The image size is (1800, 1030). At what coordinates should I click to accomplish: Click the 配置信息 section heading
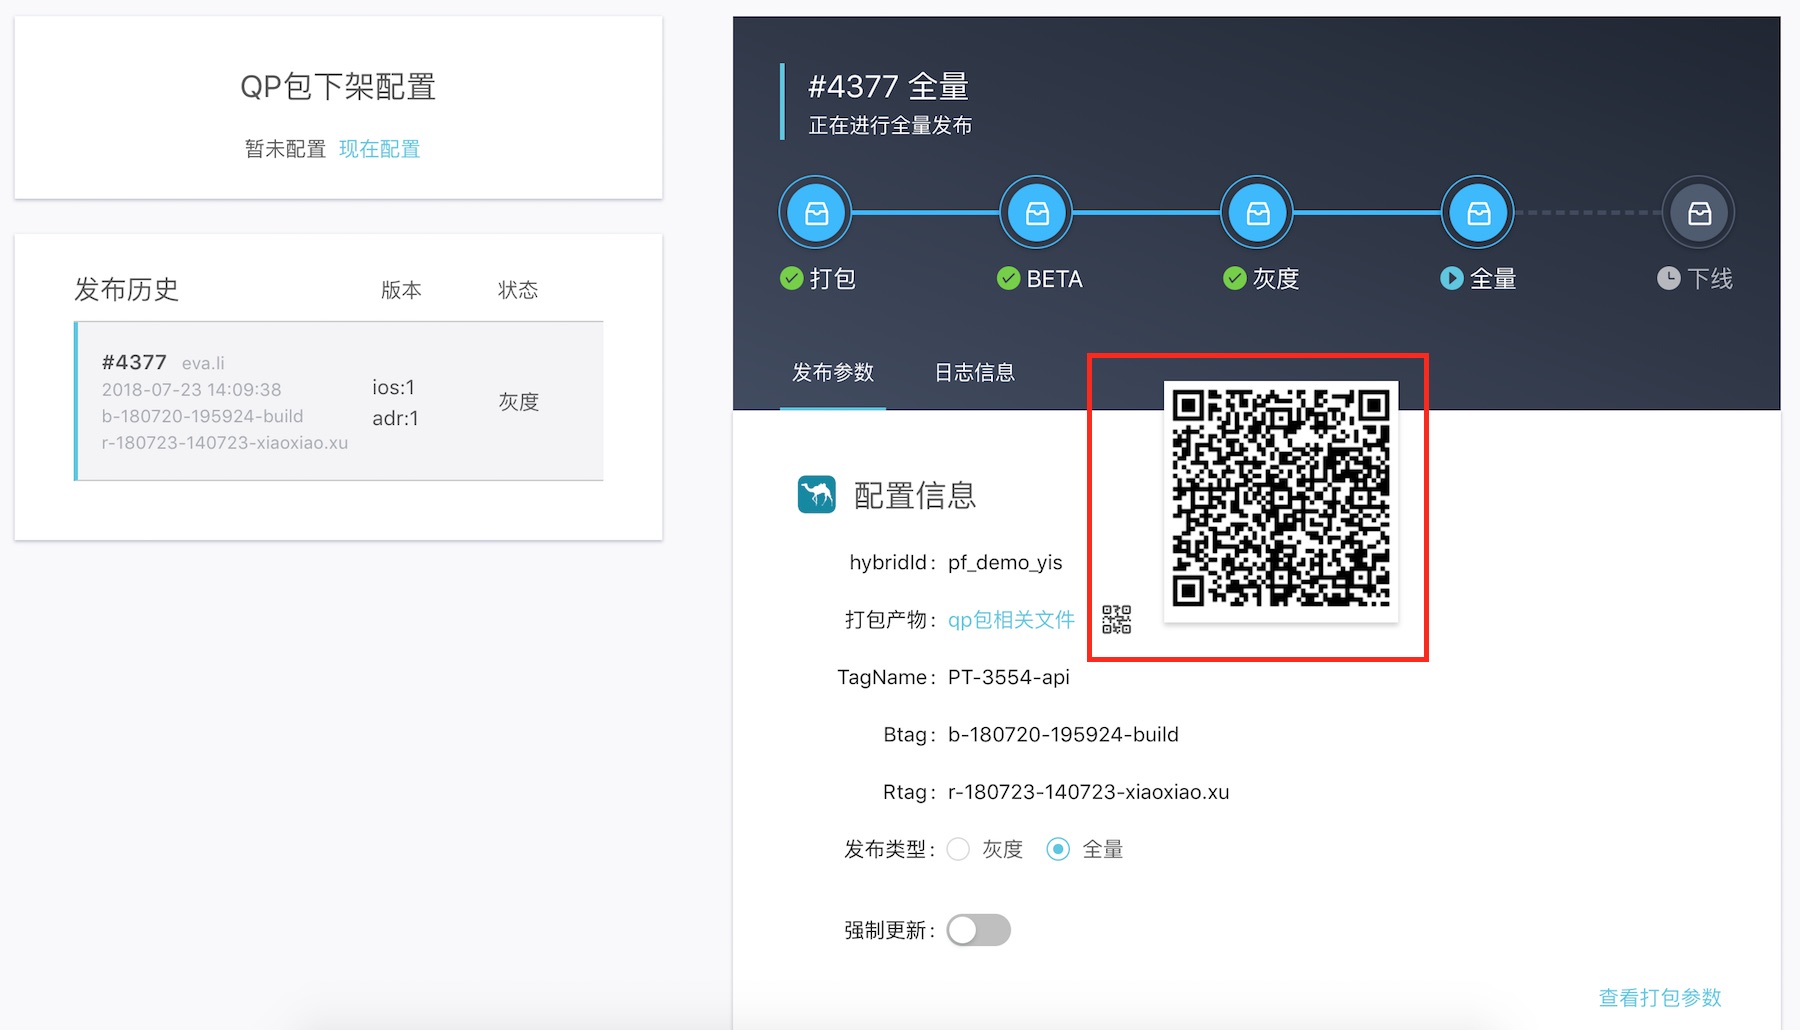[x=914, y=495]
